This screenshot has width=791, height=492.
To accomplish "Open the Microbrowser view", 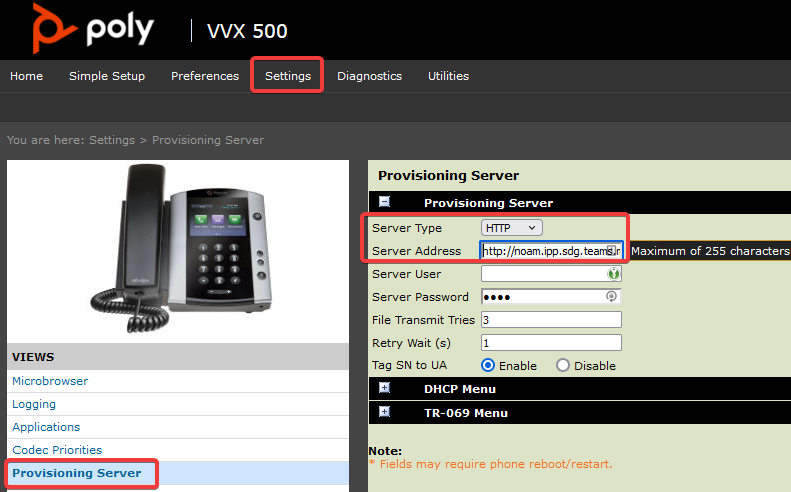I will point(50,381).
